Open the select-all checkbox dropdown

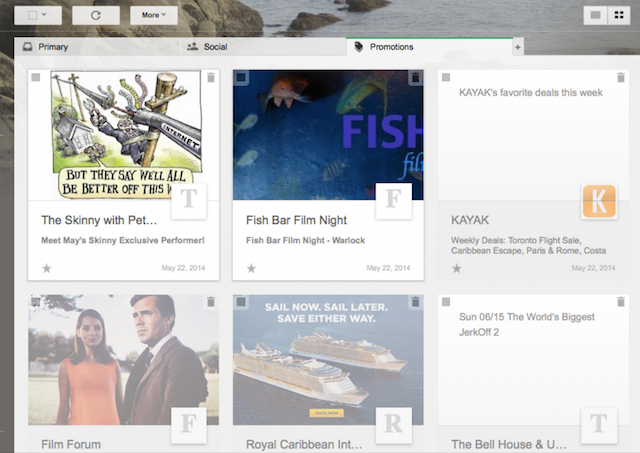point(38,15)
